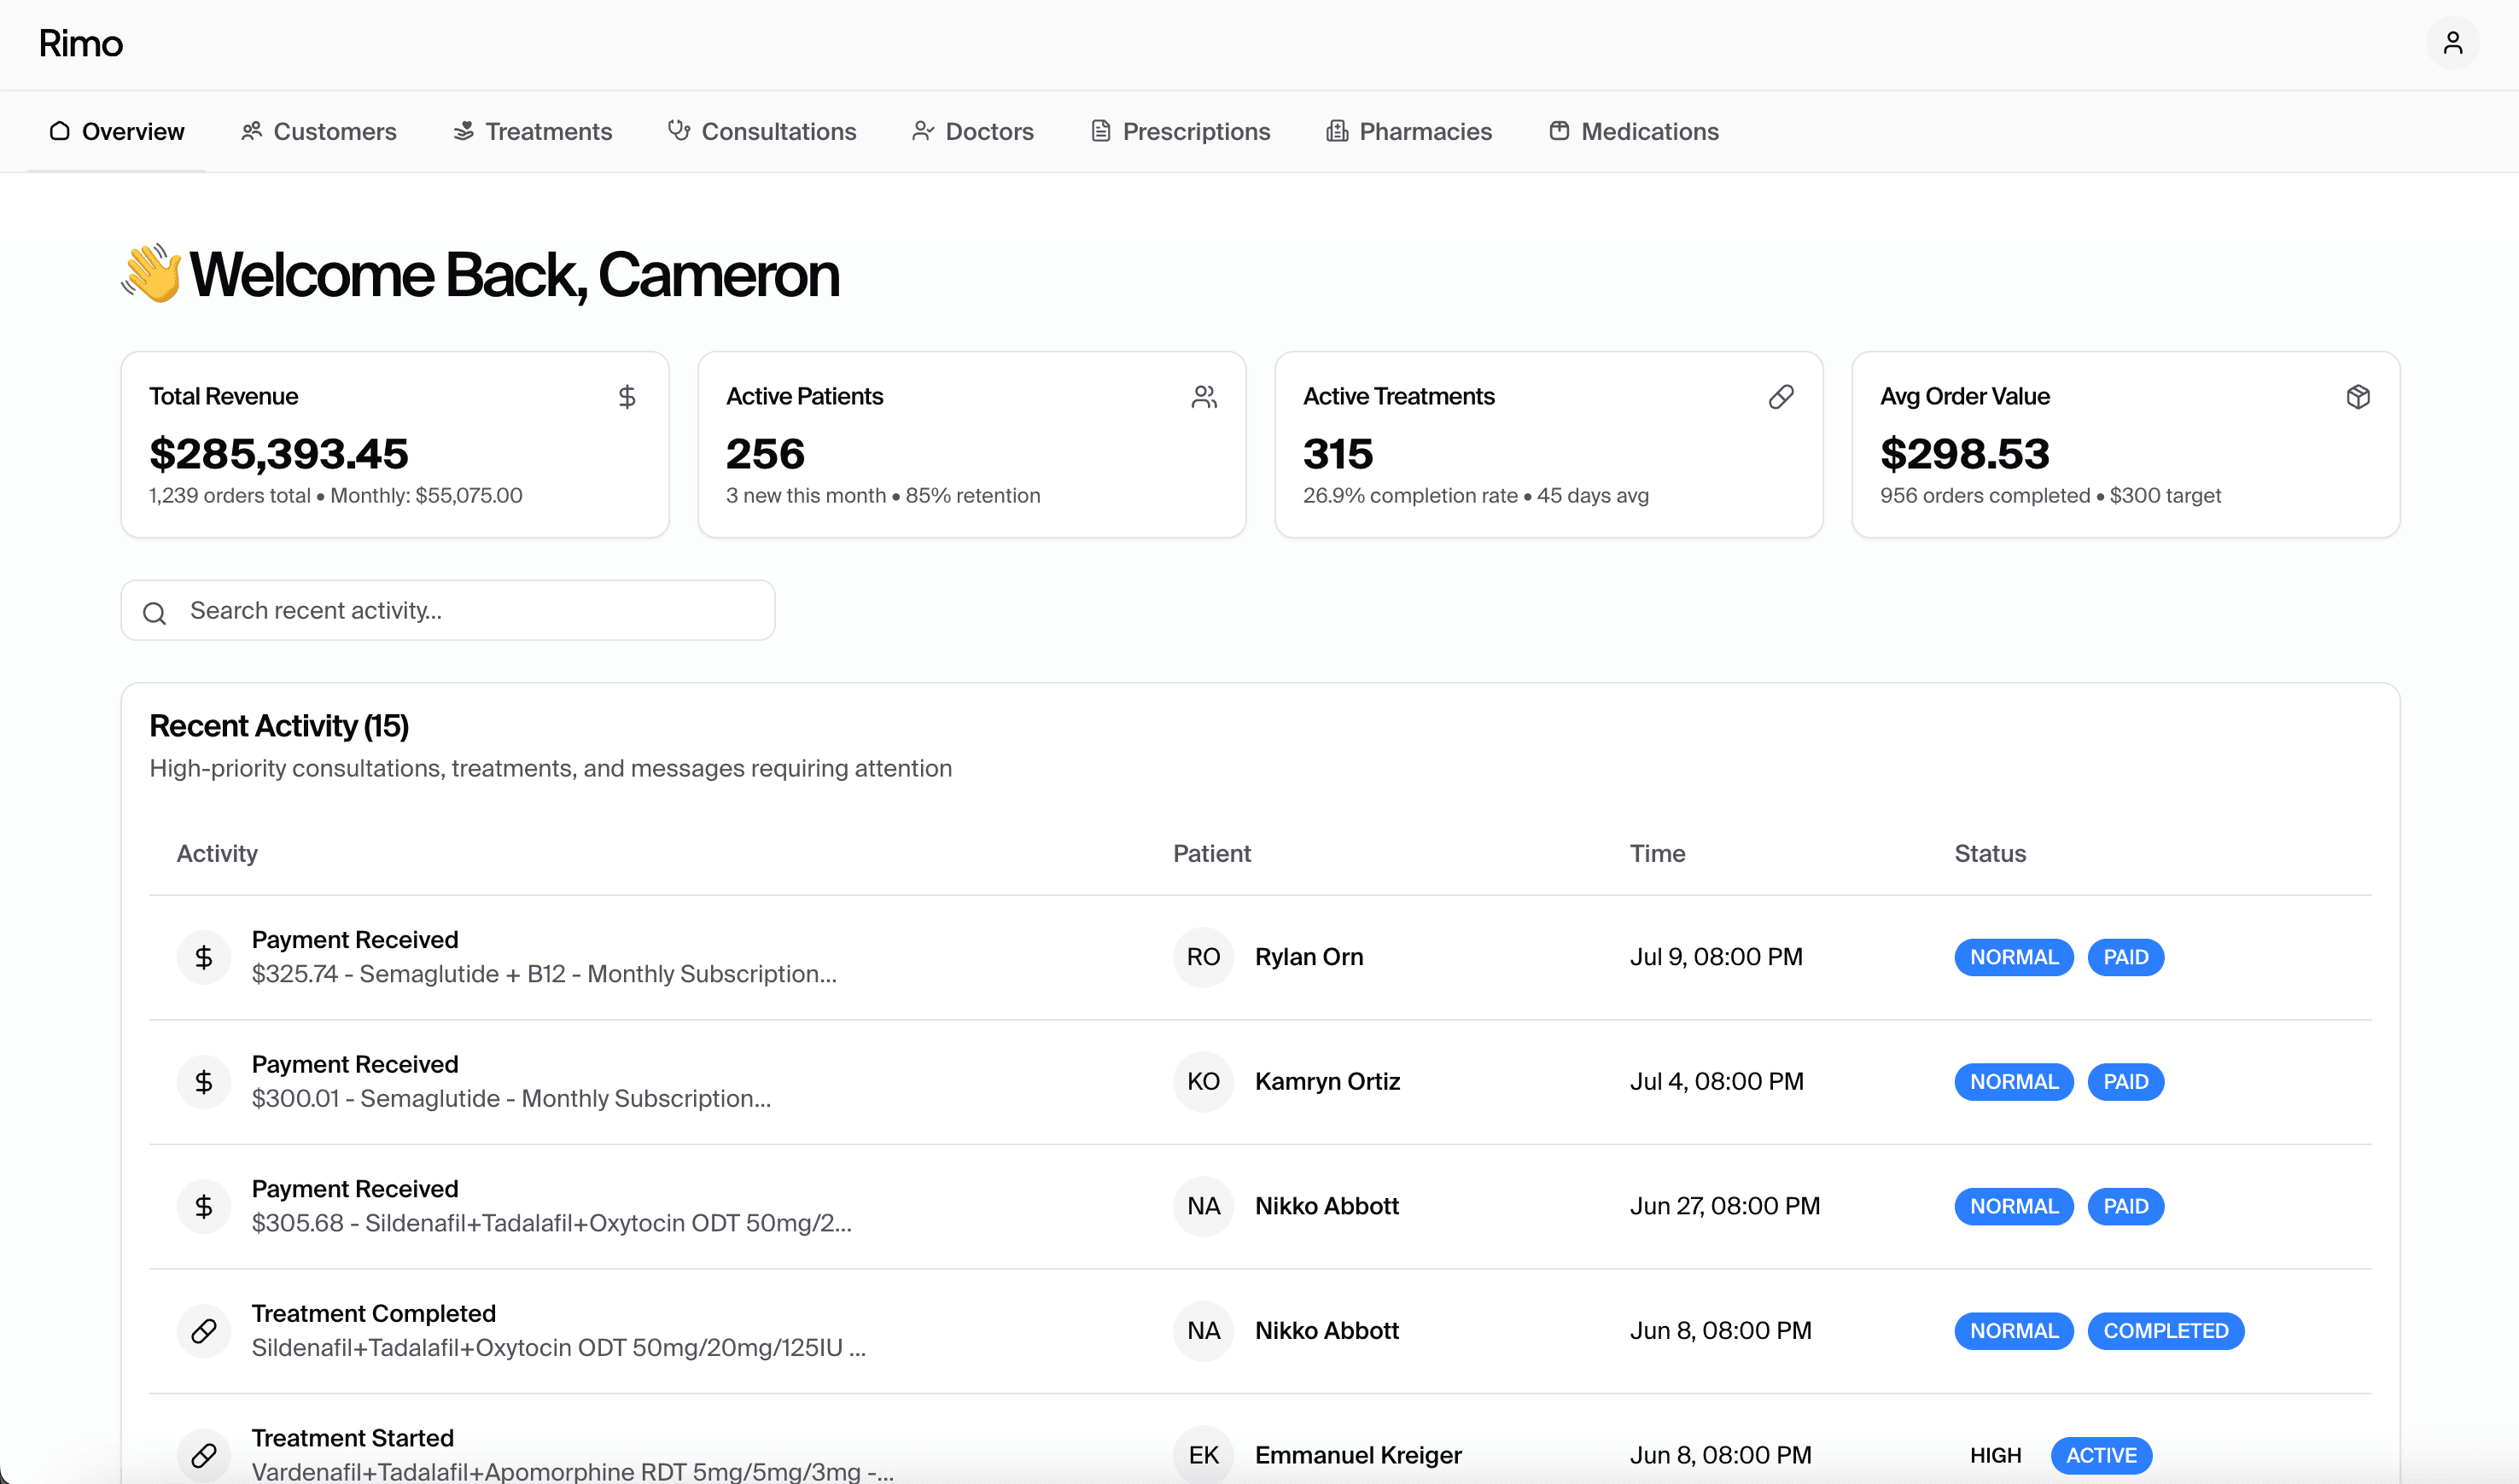Image resolution: width=2519 pixels, height=1484 pixels.
Task: Go to the Treatments tab
Action: (532, 131)
